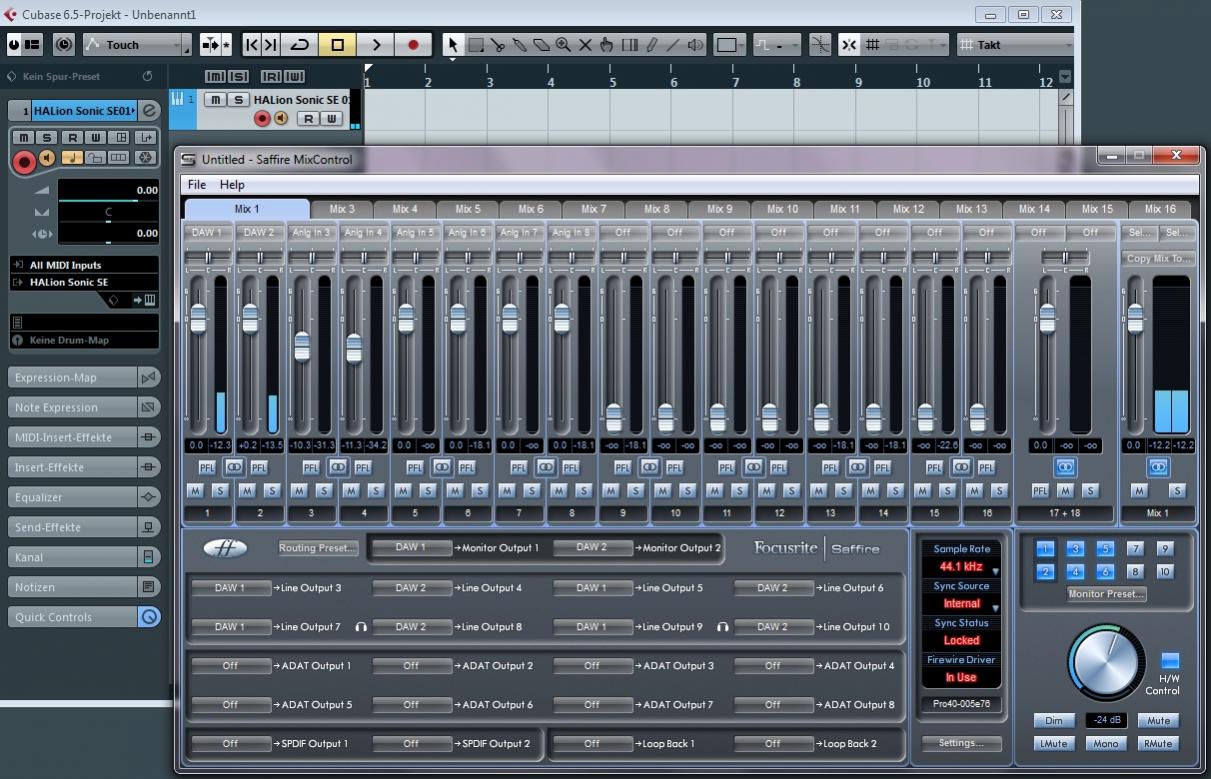Choose the Draw pencil tool in Cubase
The height and width of the screenshot is (779, 1211).
(651, 45)
